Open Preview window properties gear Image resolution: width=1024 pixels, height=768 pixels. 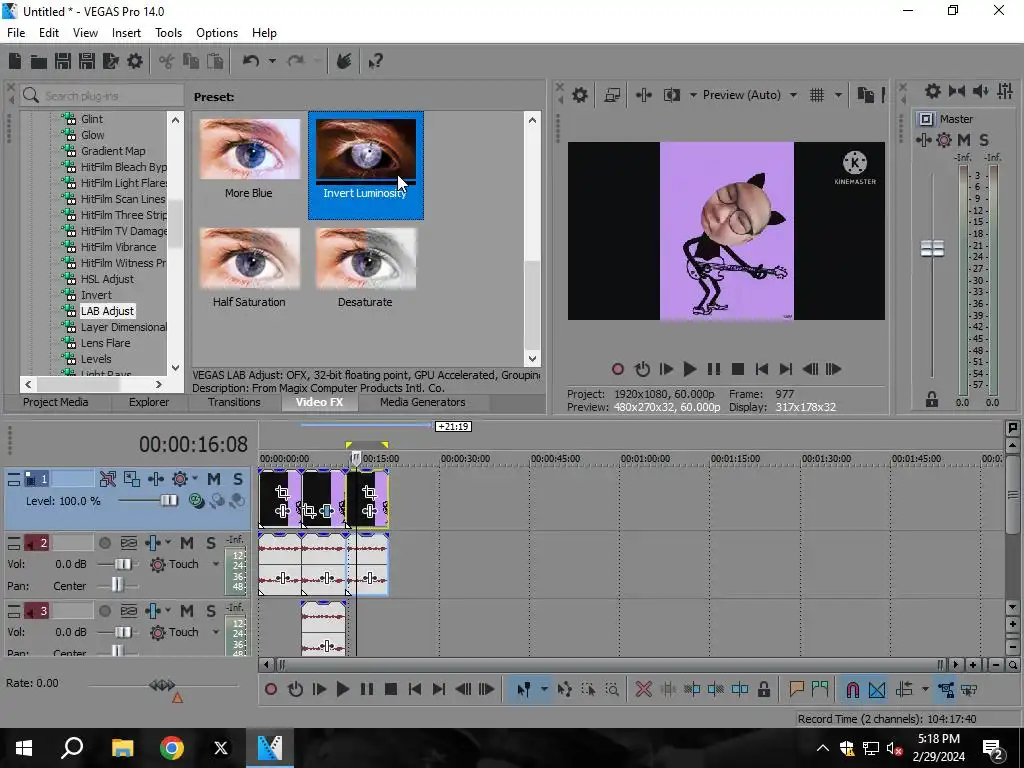(580, 95)
